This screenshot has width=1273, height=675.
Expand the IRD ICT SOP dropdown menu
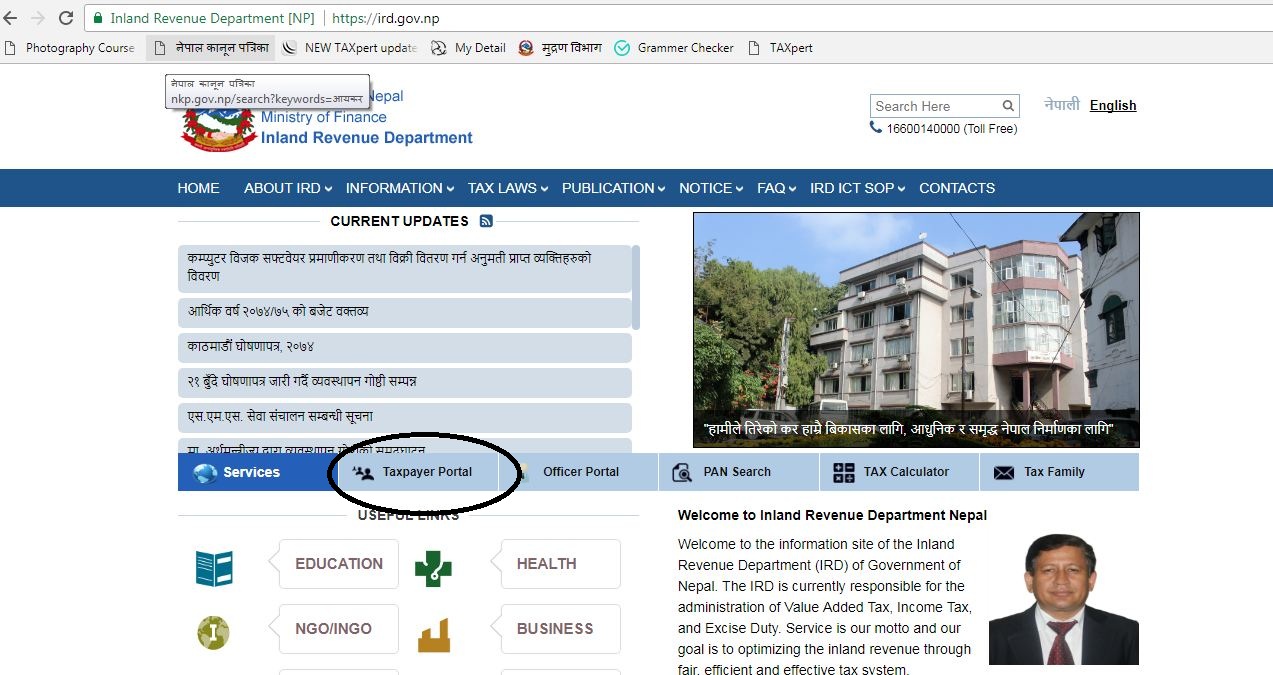tap(858, 188)
